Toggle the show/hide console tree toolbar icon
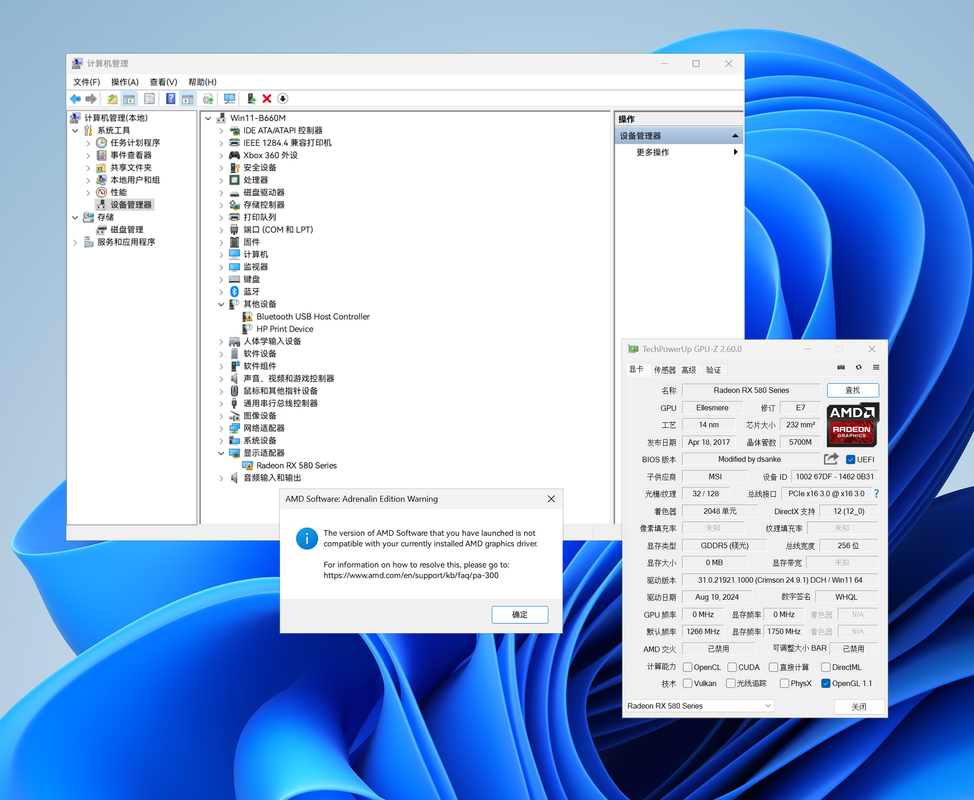This screenshot has height=800, width=974. pos(129,99)
